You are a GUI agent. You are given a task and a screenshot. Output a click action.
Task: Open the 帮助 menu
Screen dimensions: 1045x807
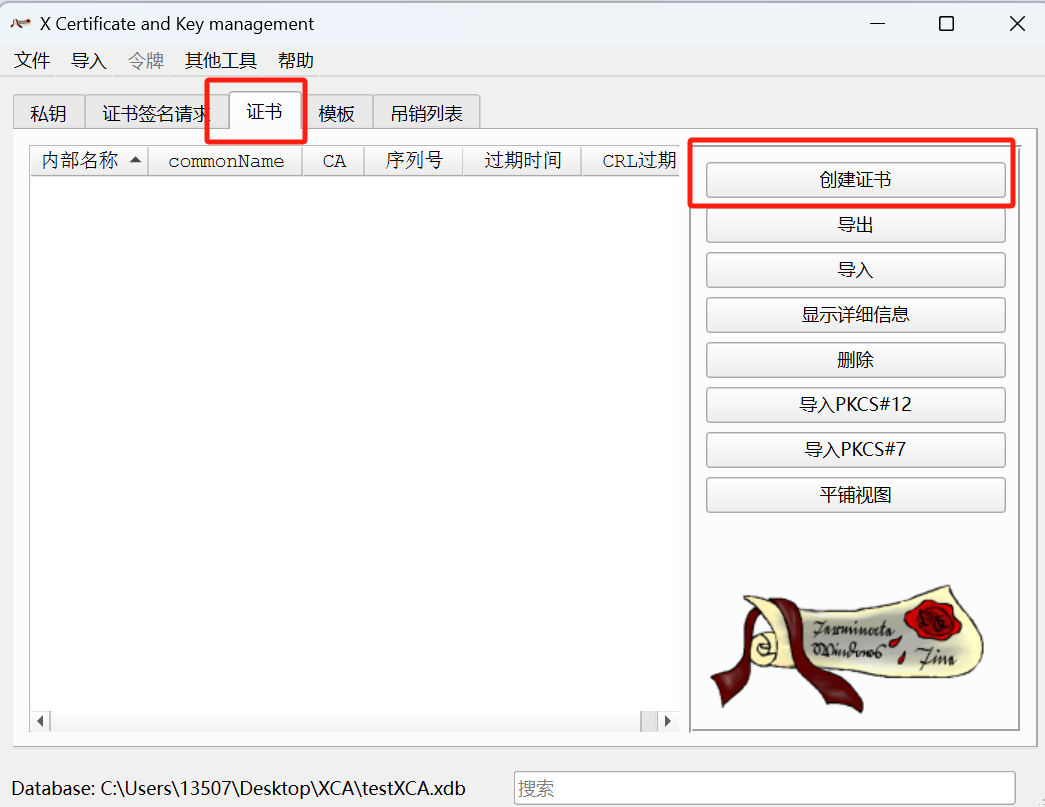(x=295, y=61)
